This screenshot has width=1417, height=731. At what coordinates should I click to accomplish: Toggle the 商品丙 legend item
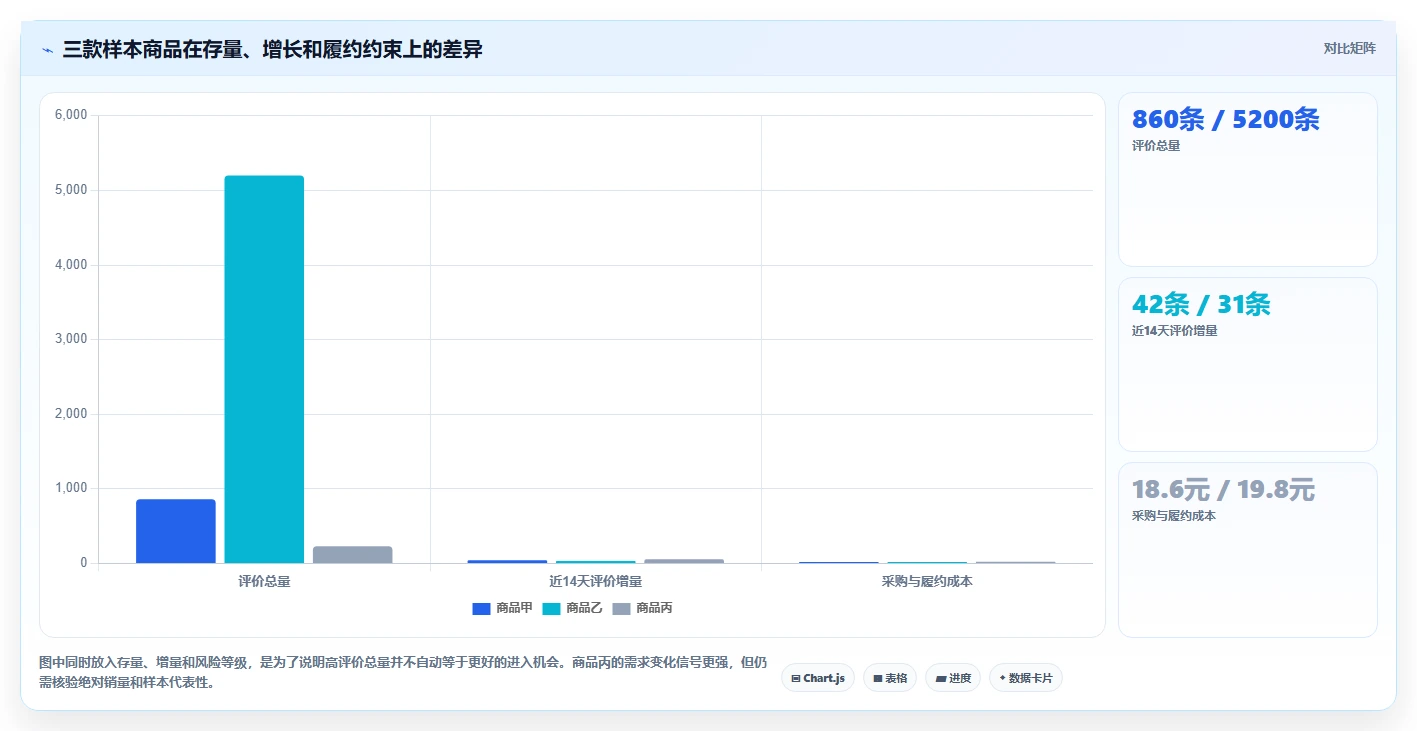tap(642, 608)
